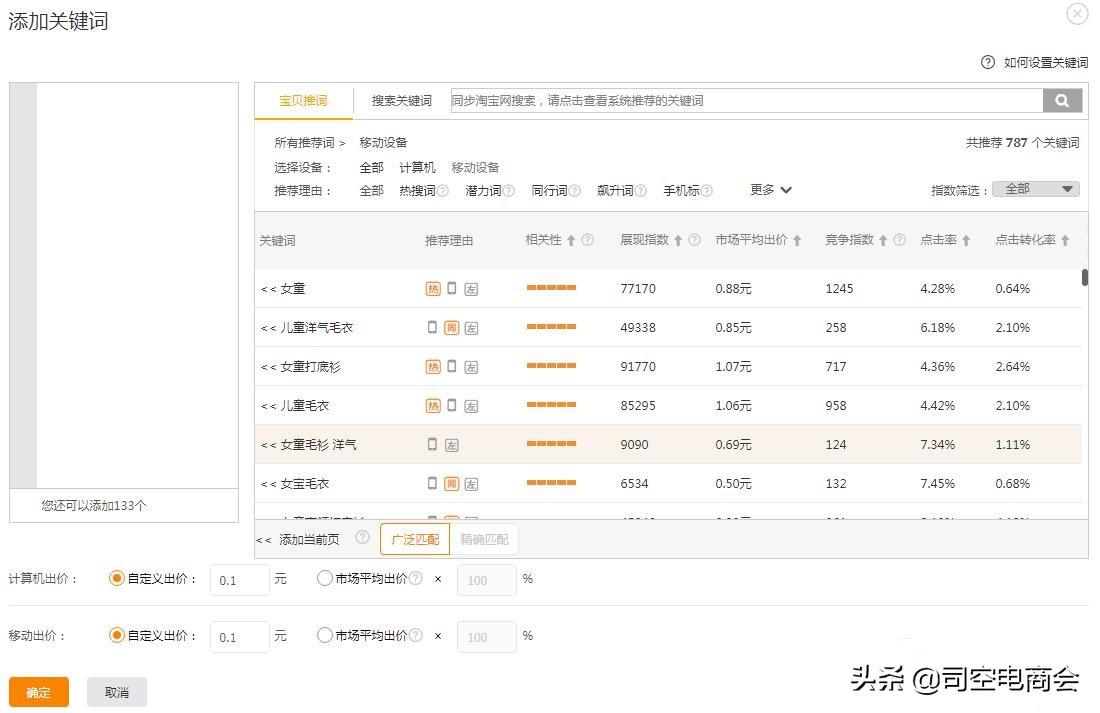
Task: Open help icon next to 手机标
Action: pyautogui.click(x=706, y=190)
